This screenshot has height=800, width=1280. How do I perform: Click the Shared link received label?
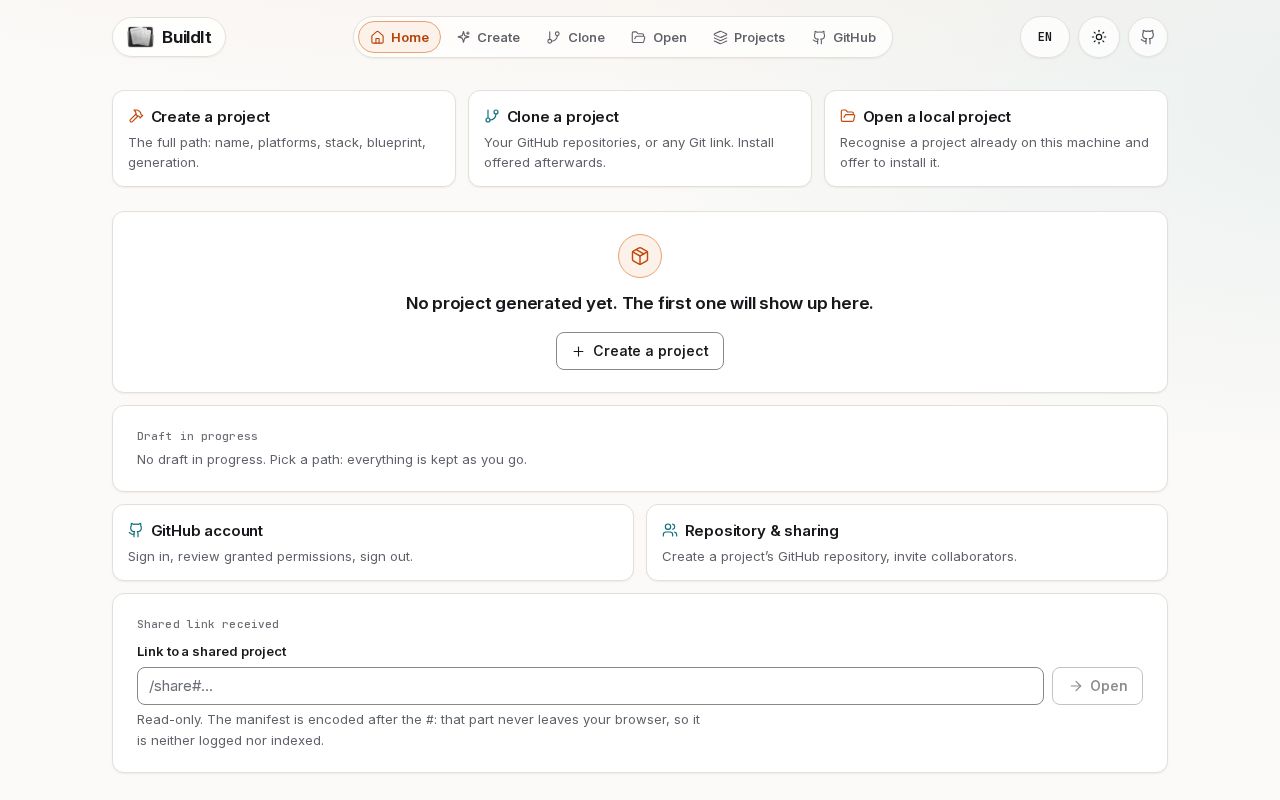click(208, 624)
